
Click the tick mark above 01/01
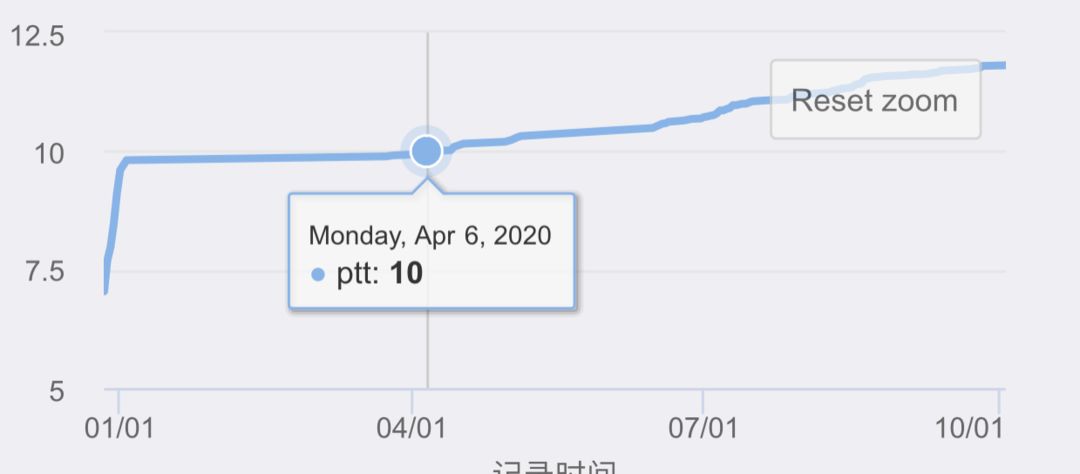point(118,400)
